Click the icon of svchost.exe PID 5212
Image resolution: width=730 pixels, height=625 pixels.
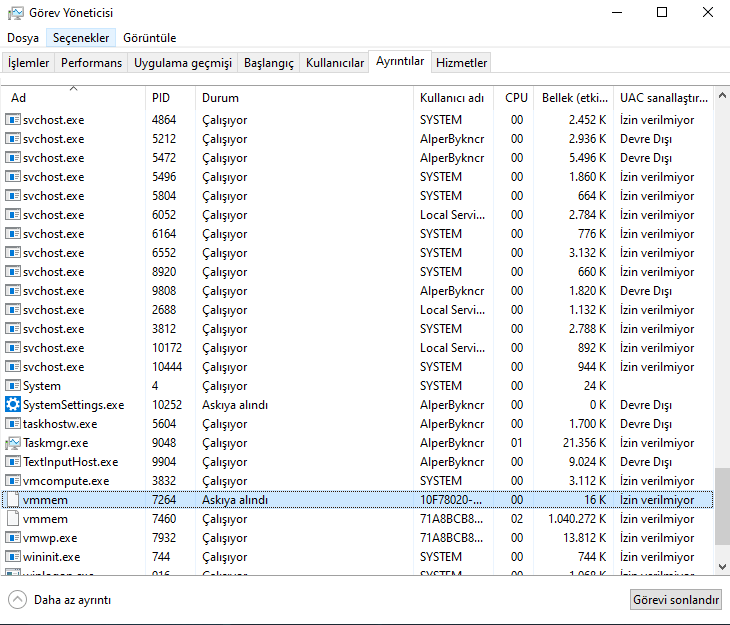[x=13, y=138]
